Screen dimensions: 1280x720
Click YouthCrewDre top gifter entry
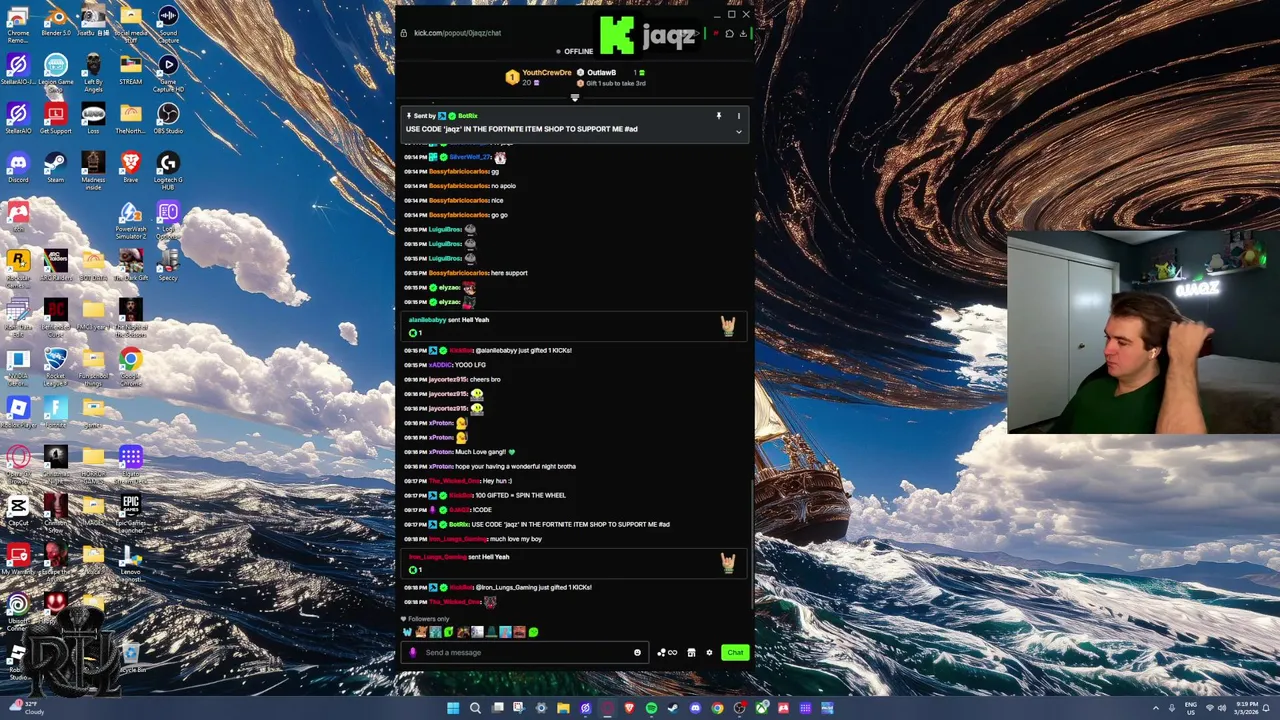(x=540, y=77)
